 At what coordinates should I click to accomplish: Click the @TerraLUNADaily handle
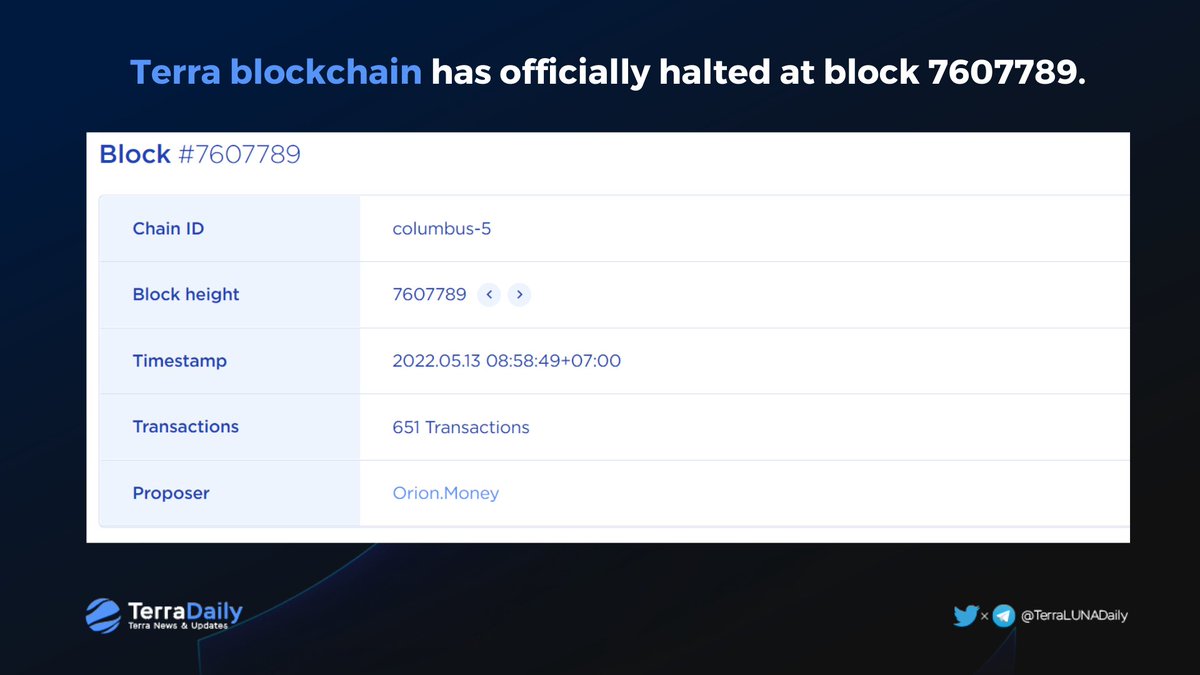(1074, 616)
